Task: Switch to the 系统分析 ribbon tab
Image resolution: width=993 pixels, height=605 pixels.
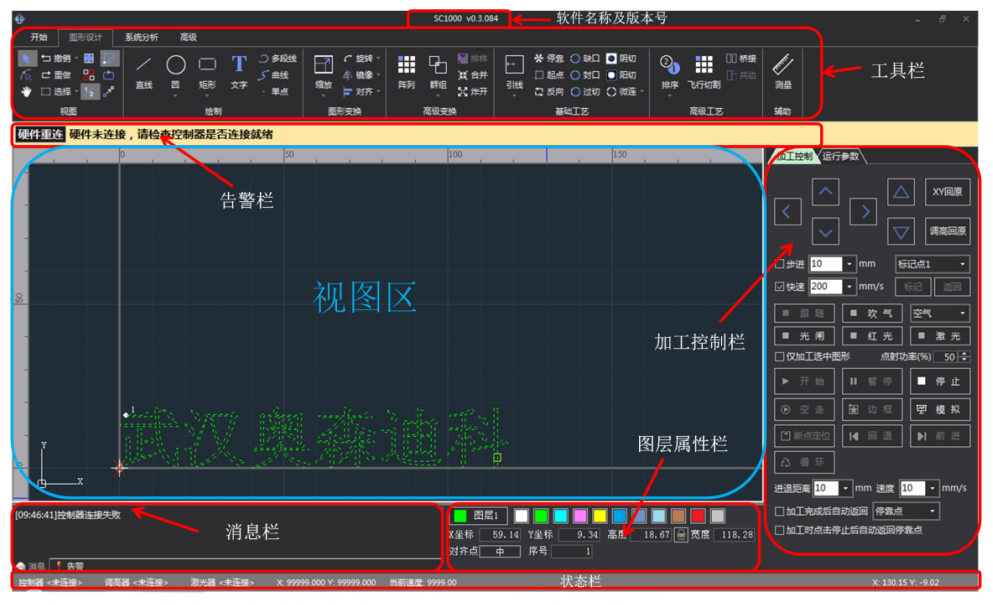Action: [x=140, y=36]
